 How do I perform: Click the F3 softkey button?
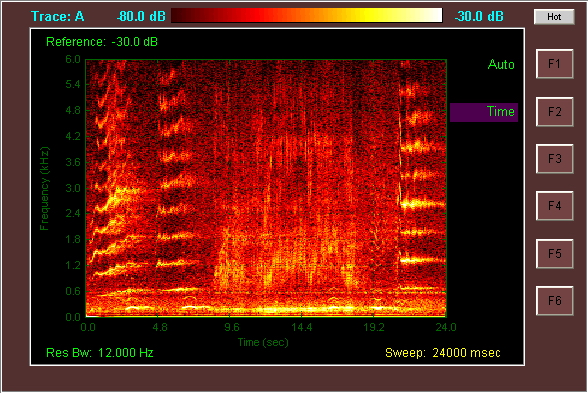click(554, 159)
